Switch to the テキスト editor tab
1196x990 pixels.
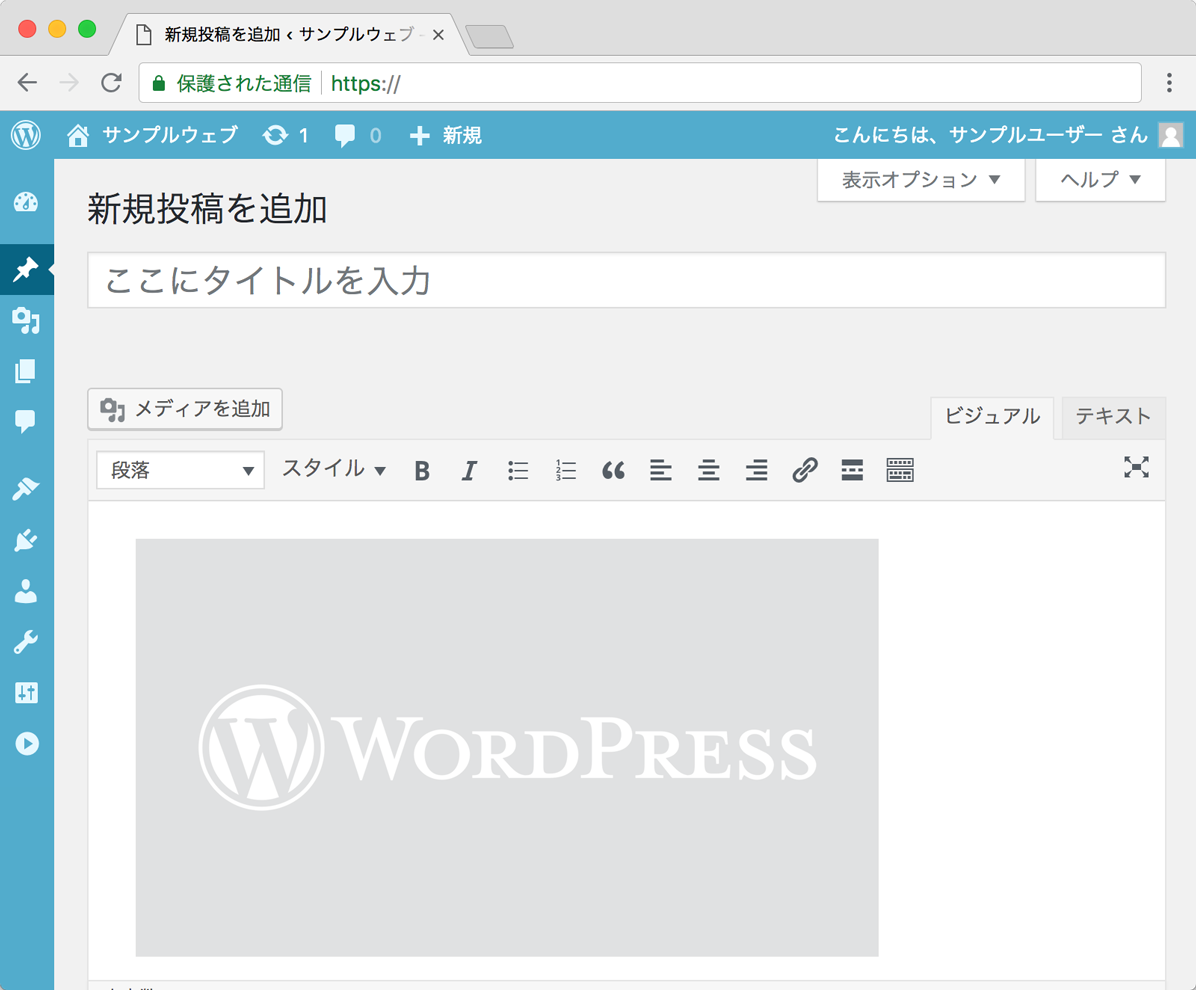pos(1113,417)
